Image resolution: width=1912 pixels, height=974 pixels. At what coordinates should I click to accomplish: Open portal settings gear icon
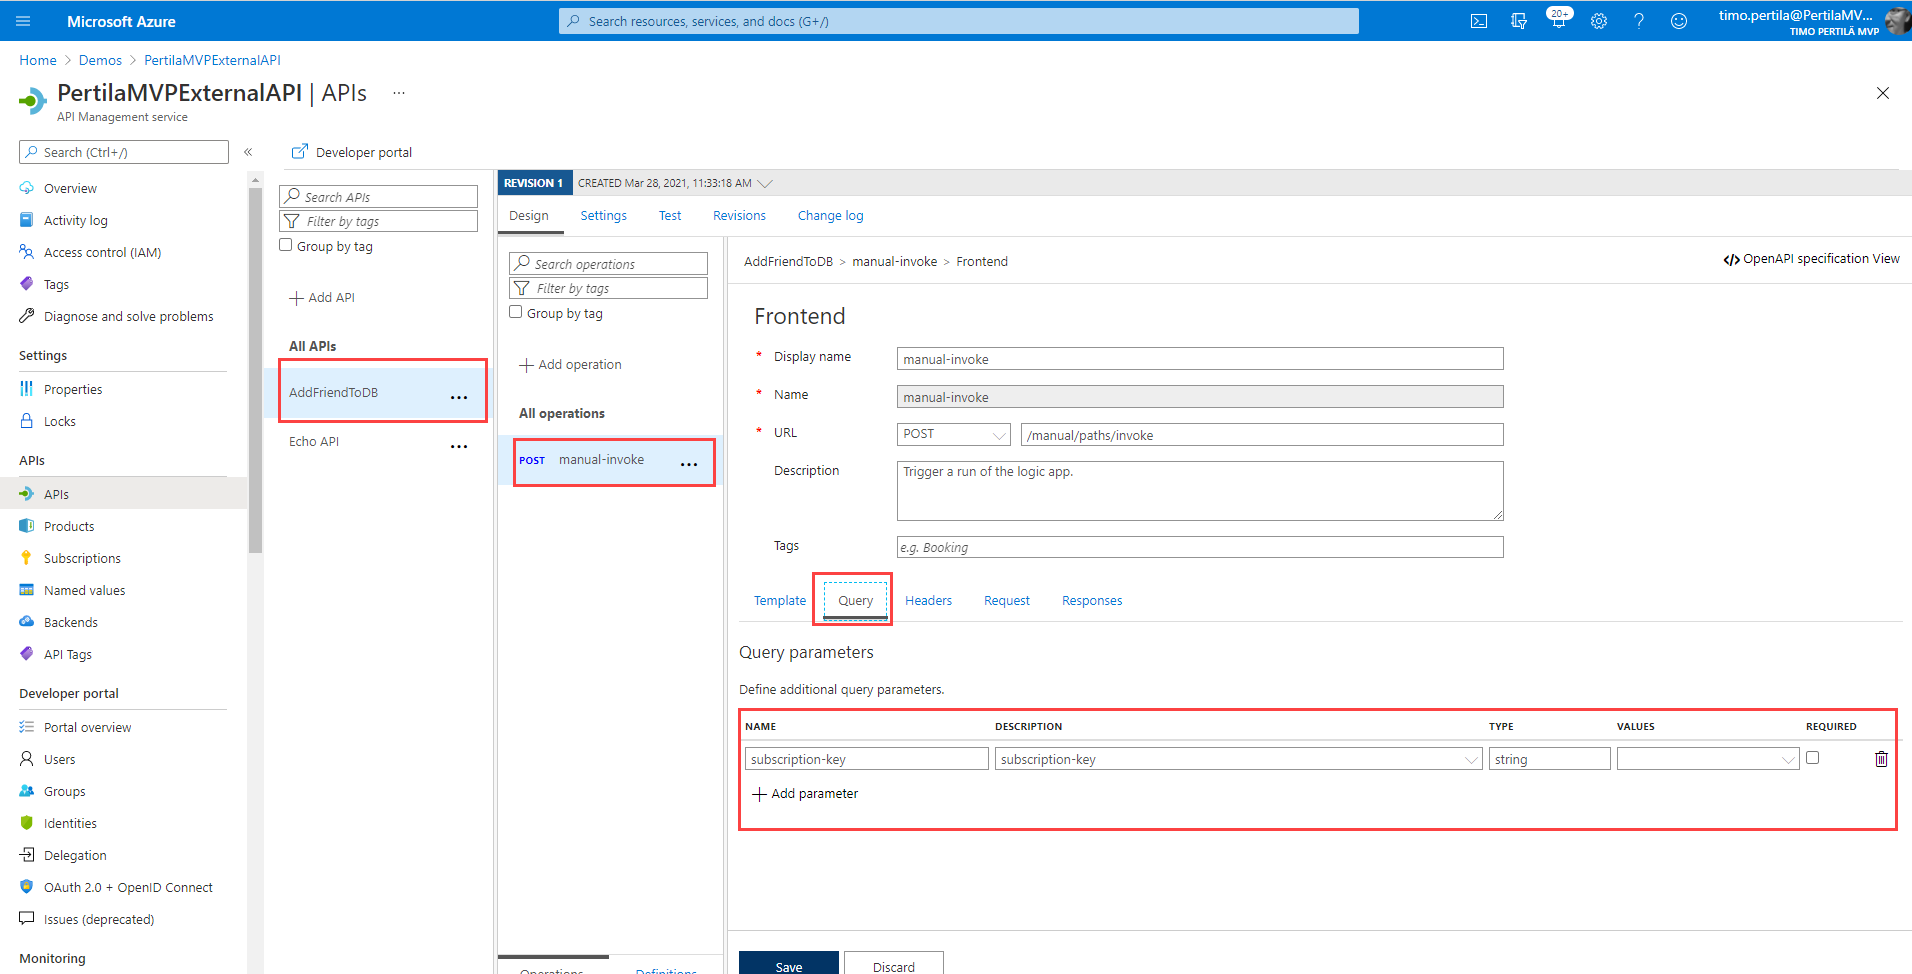1598,21
